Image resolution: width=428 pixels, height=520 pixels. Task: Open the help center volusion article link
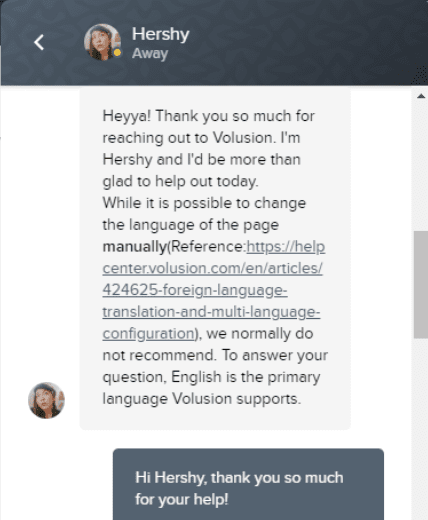214,290
